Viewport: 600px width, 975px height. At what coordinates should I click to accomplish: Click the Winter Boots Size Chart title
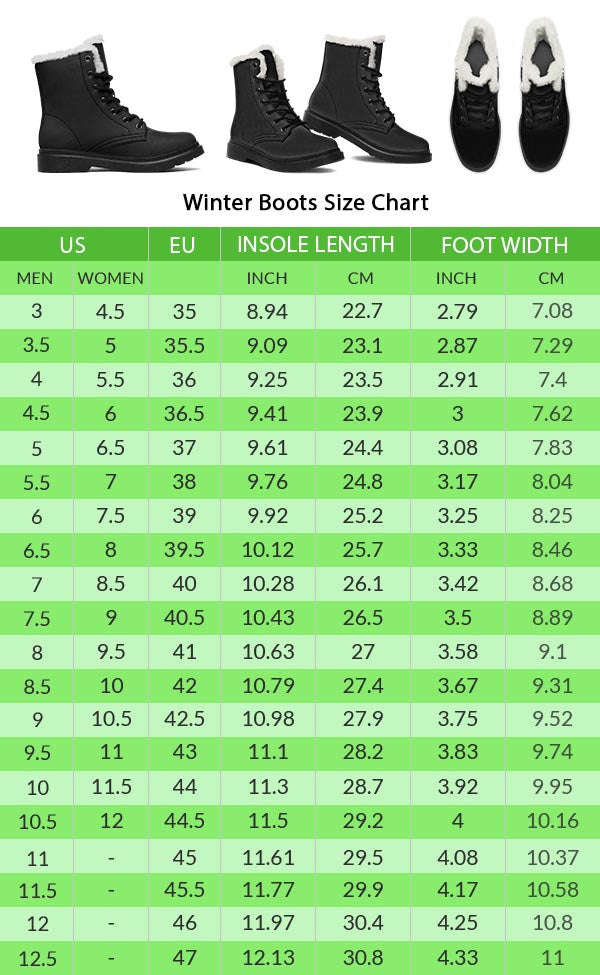tap(305, 202)
